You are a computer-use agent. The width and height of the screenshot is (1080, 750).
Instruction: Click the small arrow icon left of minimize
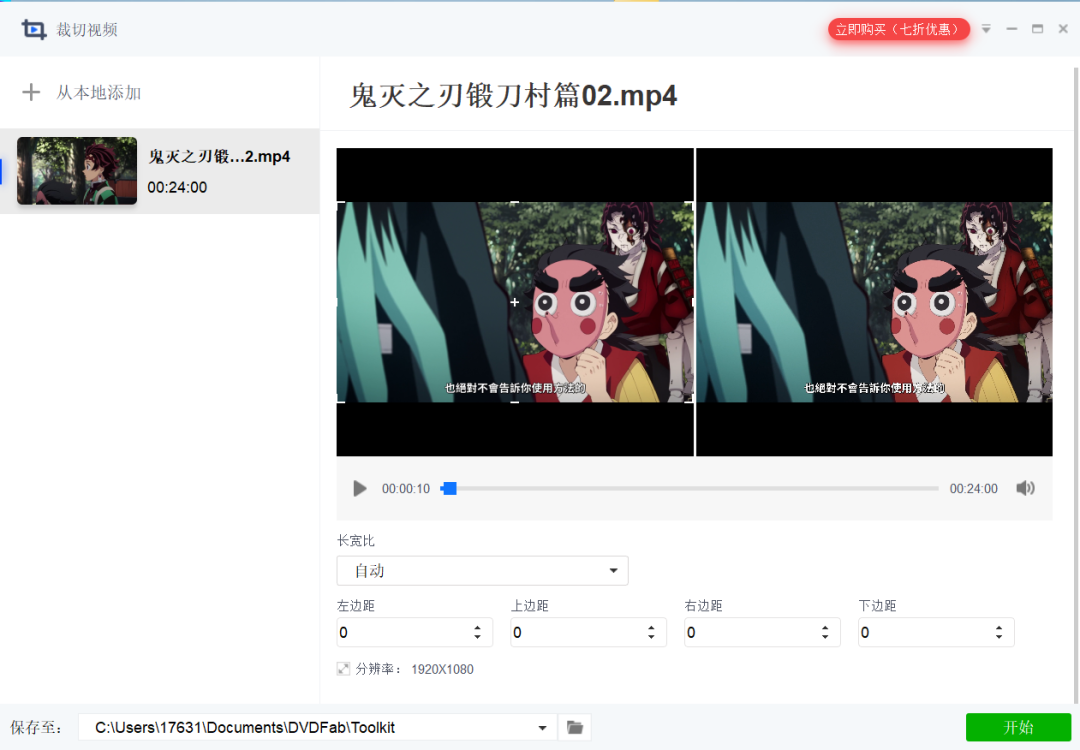point(986,29)
